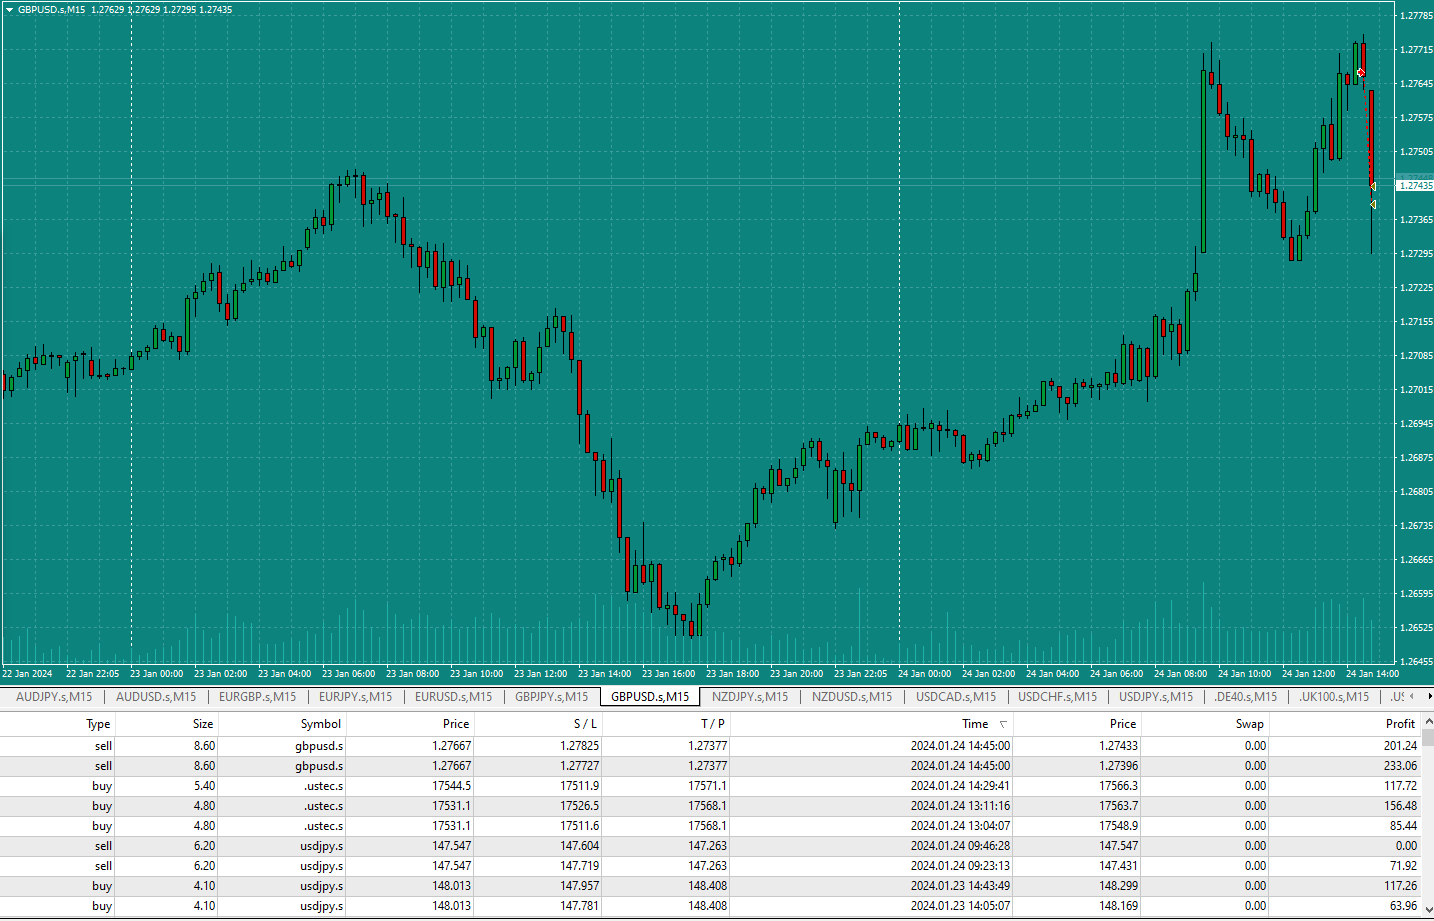Viewport: 1434px width, 921px height.
Task: Select the GBPJPY.s,M15 chart tab
Action: click(x=551, y=697)
